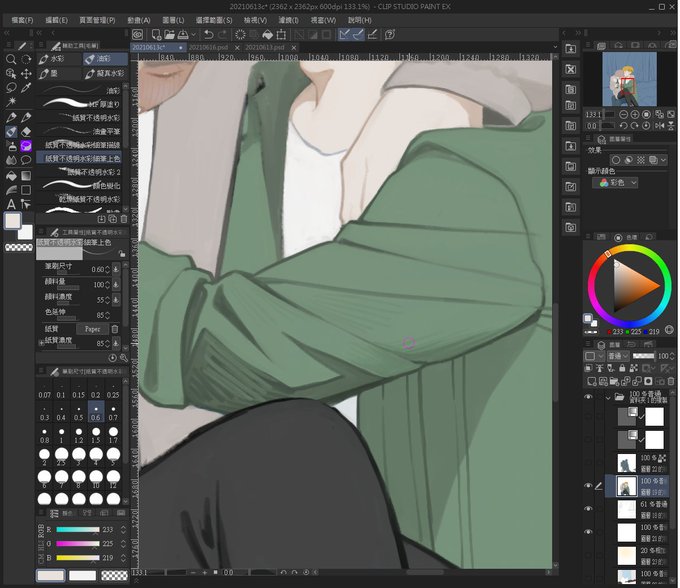Click the Navigator zoom out button
680x588 pixels.
[624, 114]
